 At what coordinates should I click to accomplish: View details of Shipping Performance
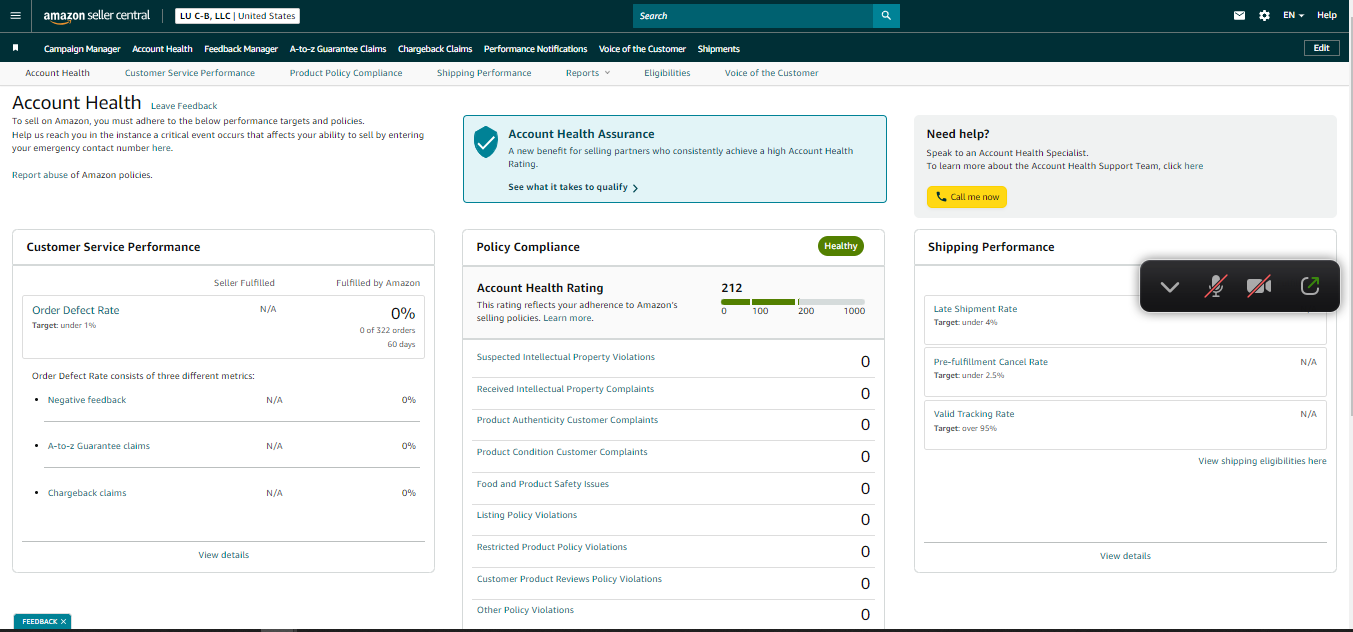pyautogui.click(x=1125, y=556)
